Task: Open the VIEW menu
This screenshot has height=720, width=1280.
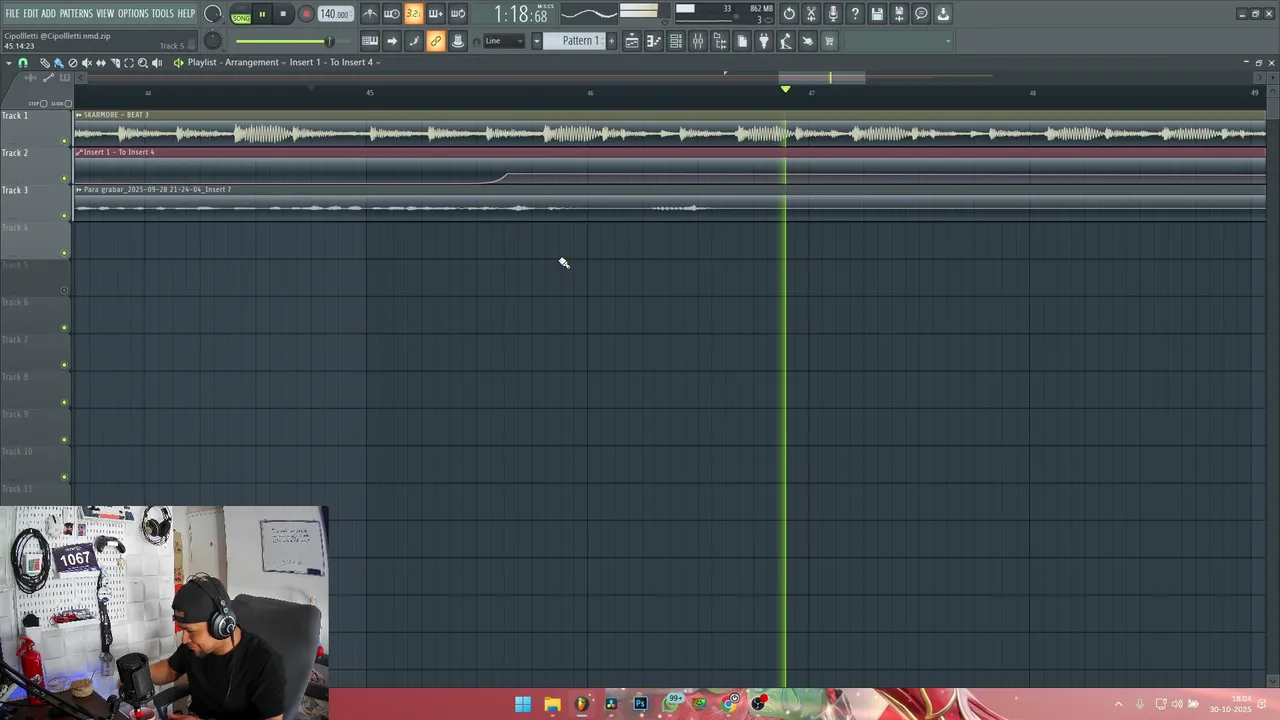Action: coord(105,14)
